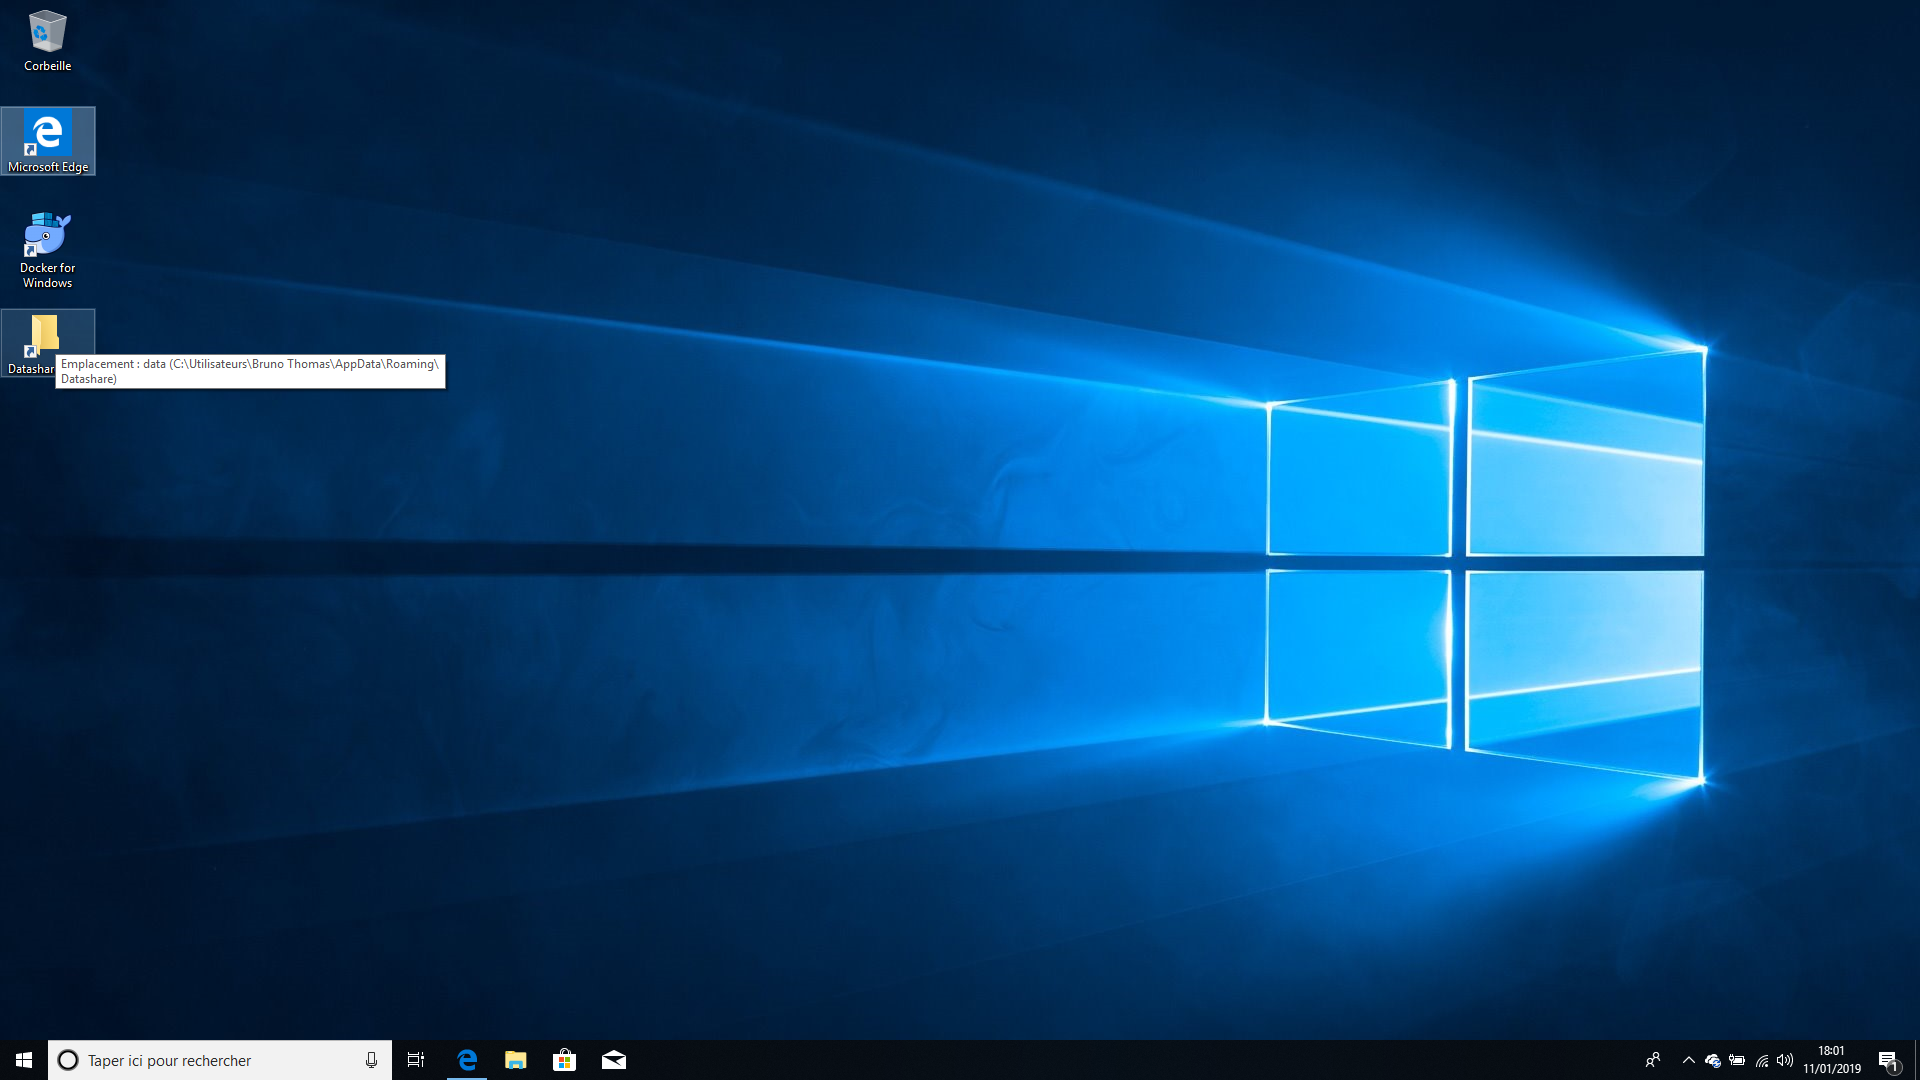Select the Docker for Windows shortcut
This screenshot has height=1080, width=1920.
tap(47, 250)
